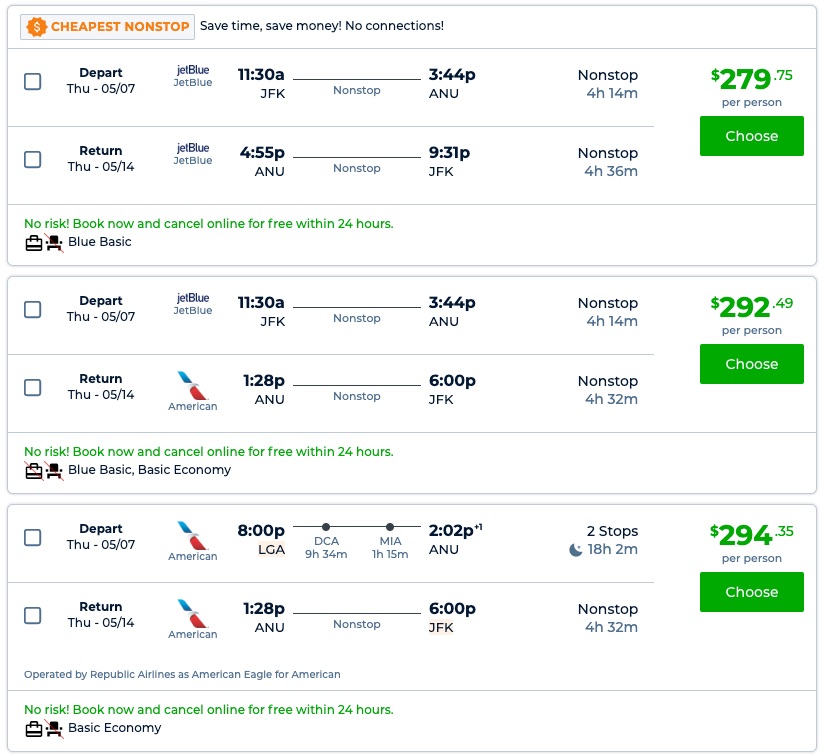This screenshot has height=755, width=822.
Task: Click the overnight moon icon beside 18h 2m
Action: (x=575, y=550)
